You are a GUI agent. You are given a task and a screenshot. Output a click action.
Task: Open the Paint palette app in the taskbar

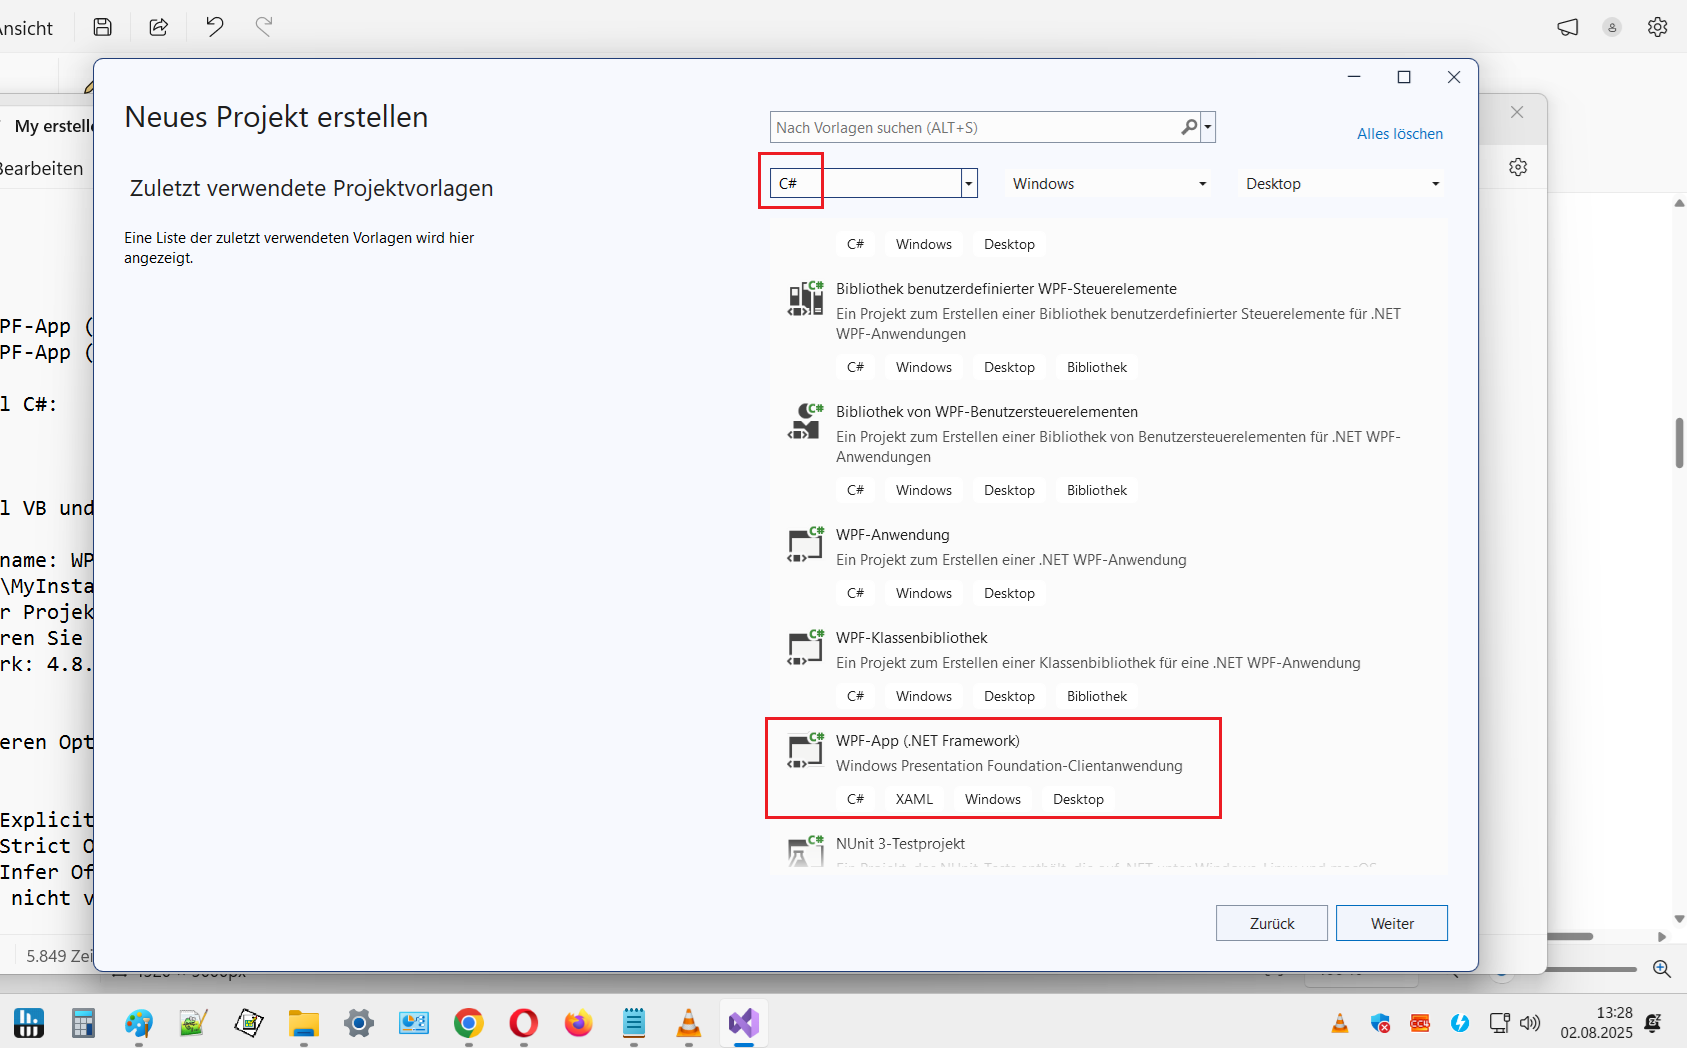(x=138, y=1023)
